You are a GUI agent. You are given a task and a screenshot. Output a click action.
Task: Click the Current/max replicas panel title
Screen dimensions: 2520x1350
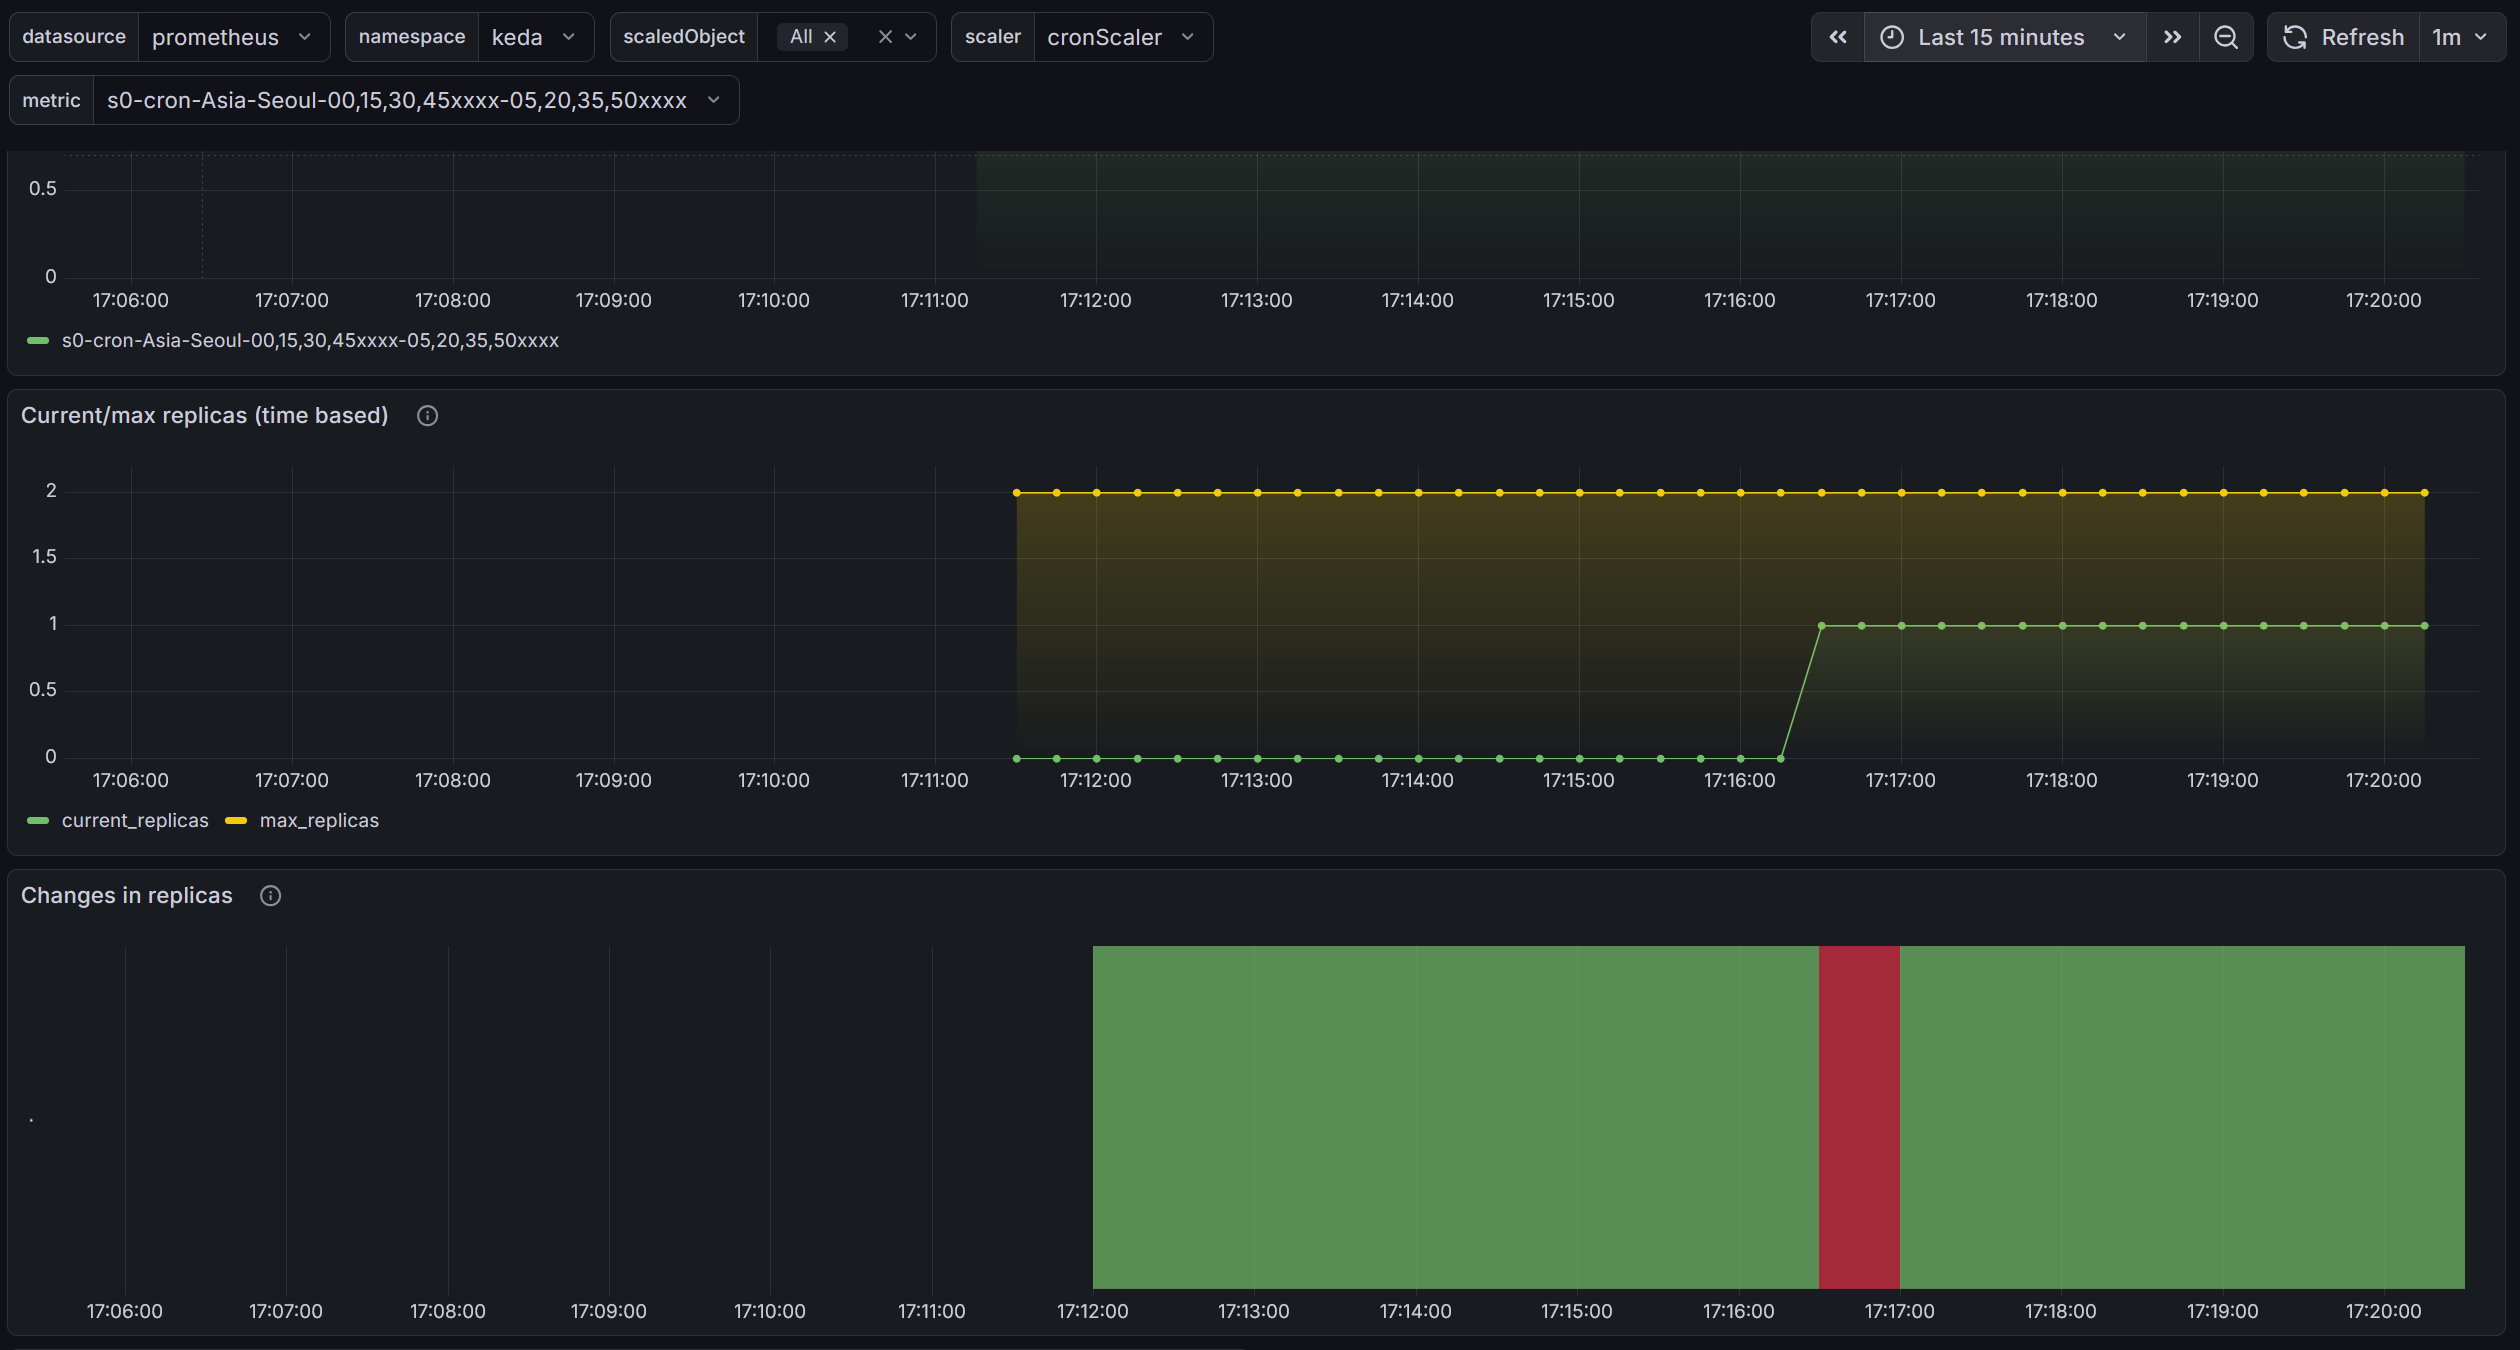(204, 415)
